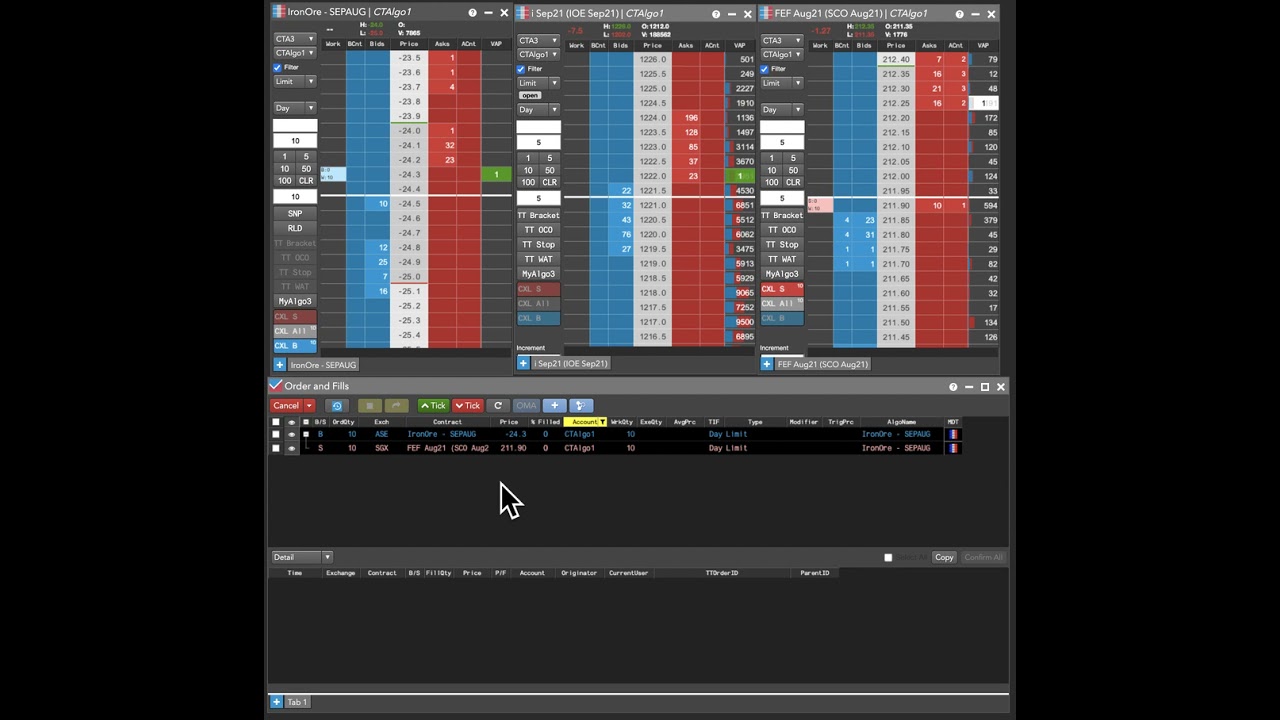The height and width of the screenshot is (720, 1280).
Task: Minimize Order and Fills widget
Action: point(969,387)
